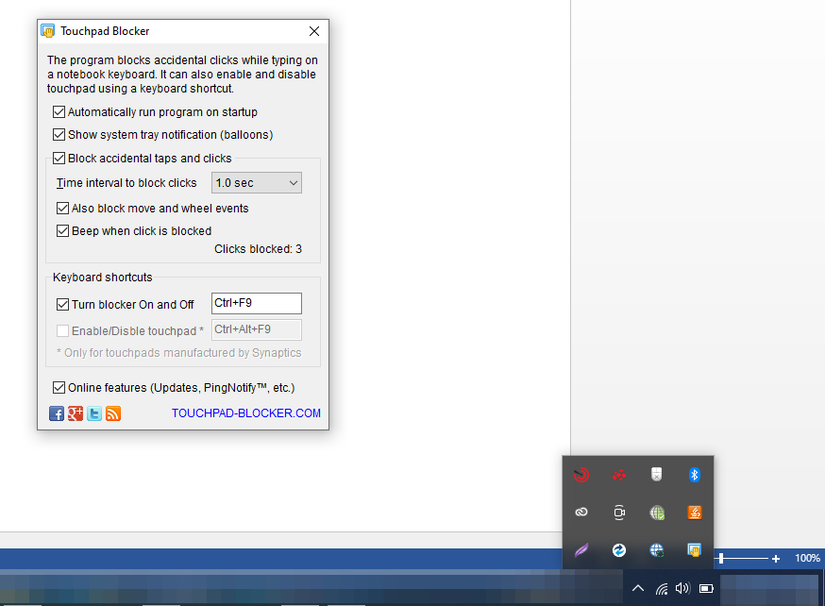Uncheck Also block move and wheel events
Screen dimensions: 825x606
coord(62,208)
